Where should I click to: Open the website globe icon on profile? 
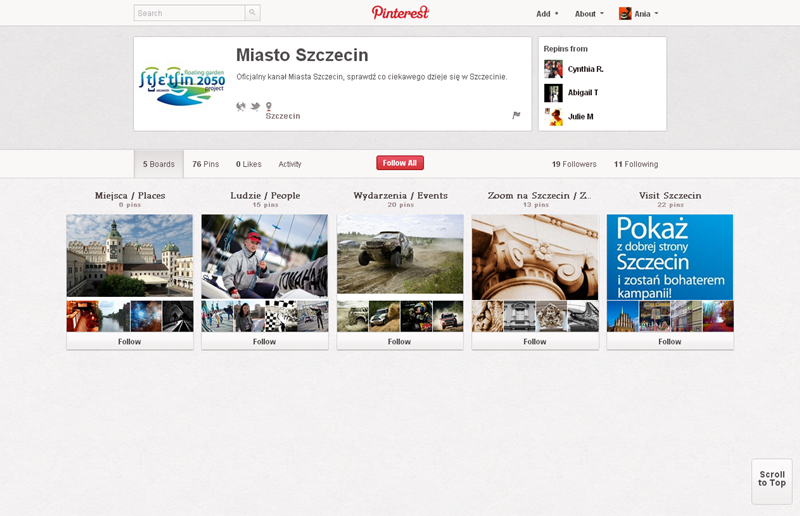click(241, 106)
